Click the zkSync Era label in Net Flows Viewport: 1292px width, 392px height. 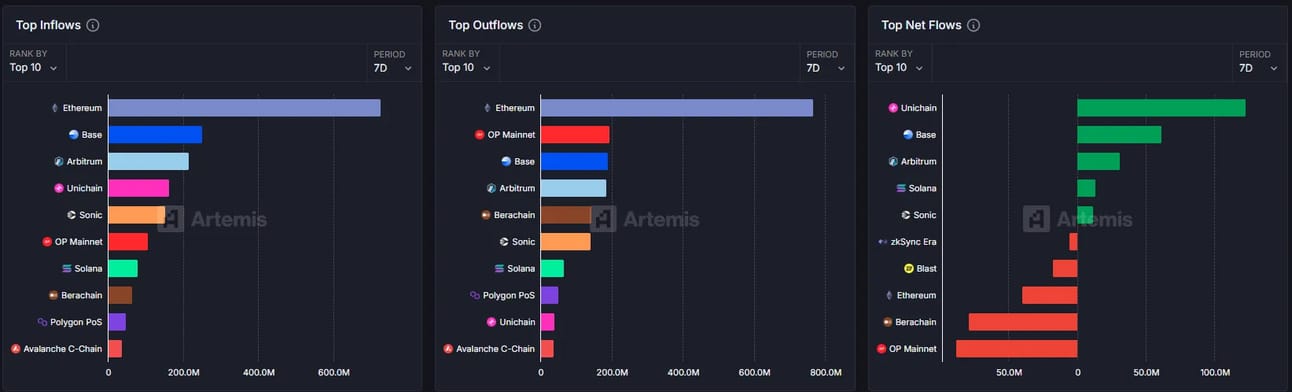[914, 242]
